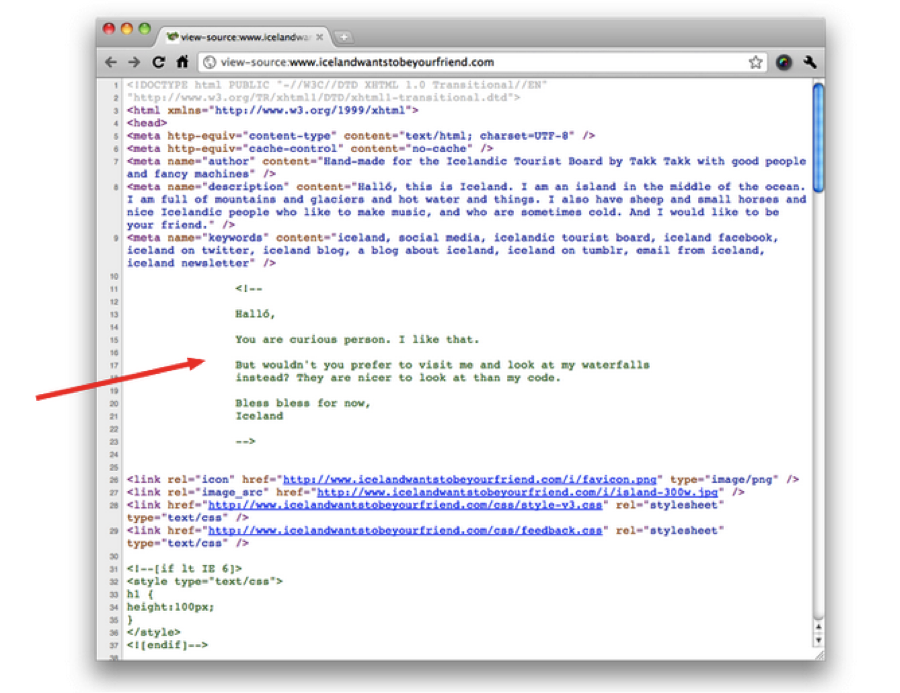The width and height of the screenshot is (900, 693).
Task: Click the meta "cache-control" line
Action: coord(310,148)
